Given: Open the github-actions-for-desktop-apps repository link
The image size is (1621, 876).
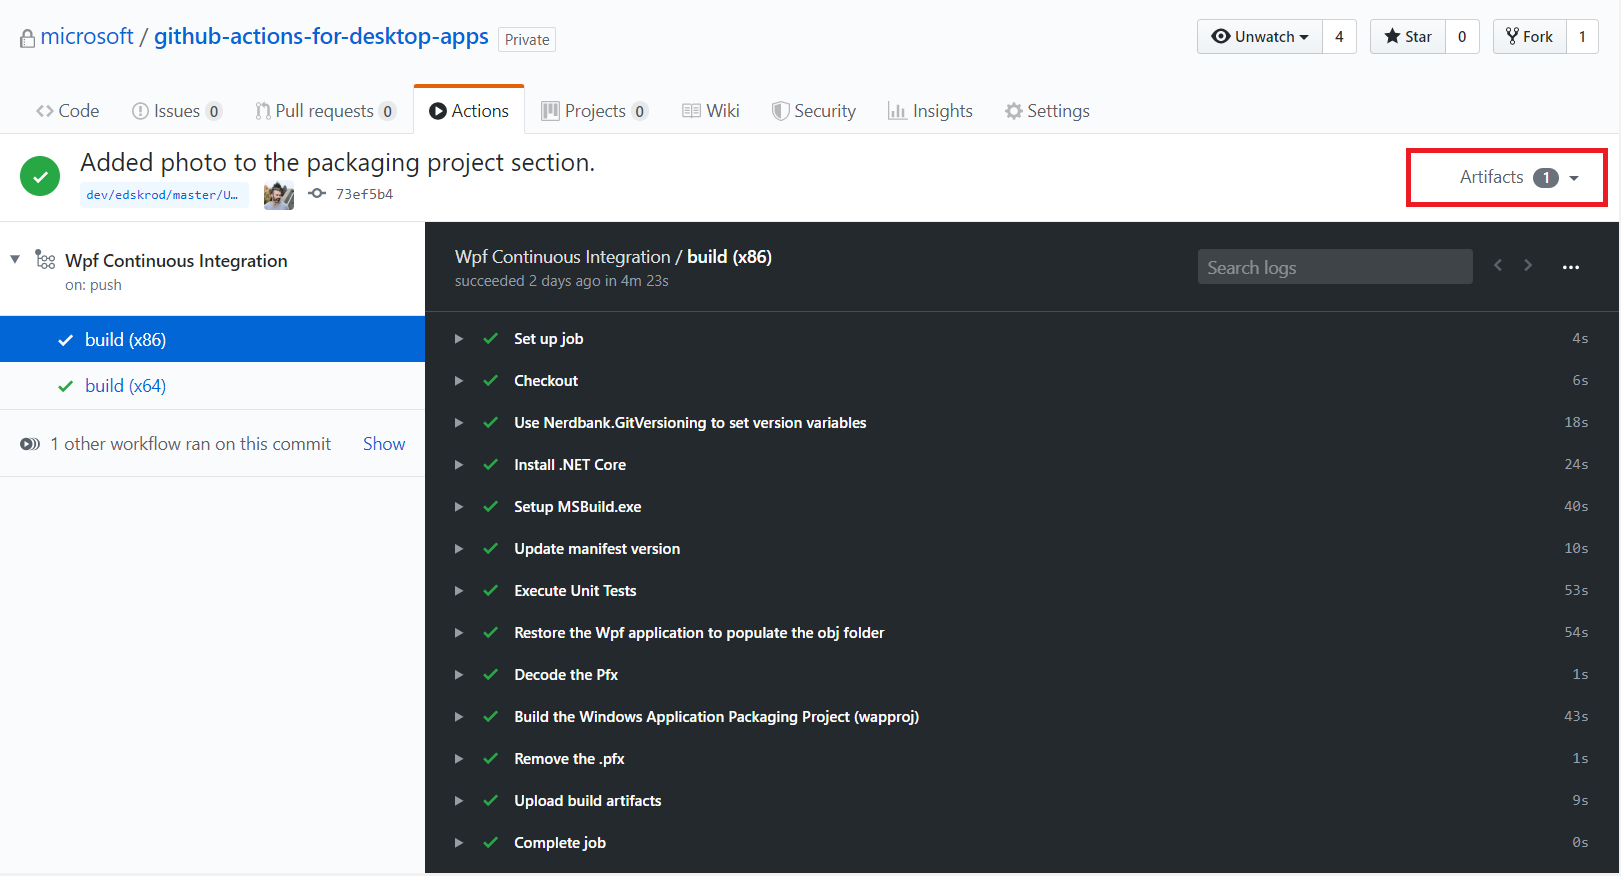Looking at the screenshot, I should click(321, 37).
